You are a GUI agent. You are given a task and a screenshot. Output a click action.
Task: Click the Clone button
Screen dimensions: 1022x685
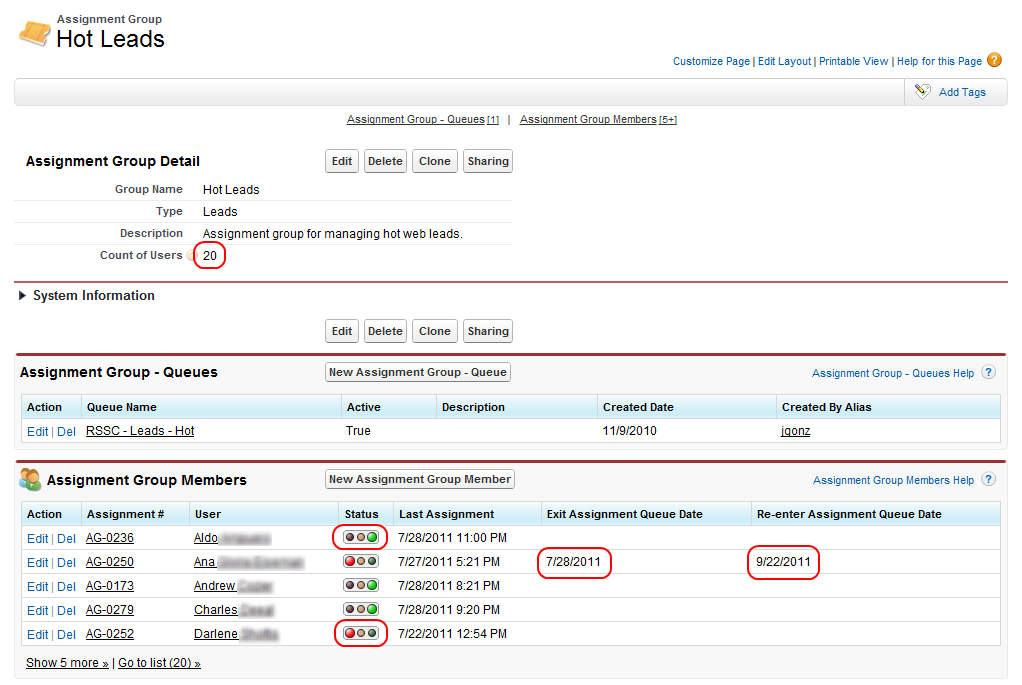(x=434, y=160)
